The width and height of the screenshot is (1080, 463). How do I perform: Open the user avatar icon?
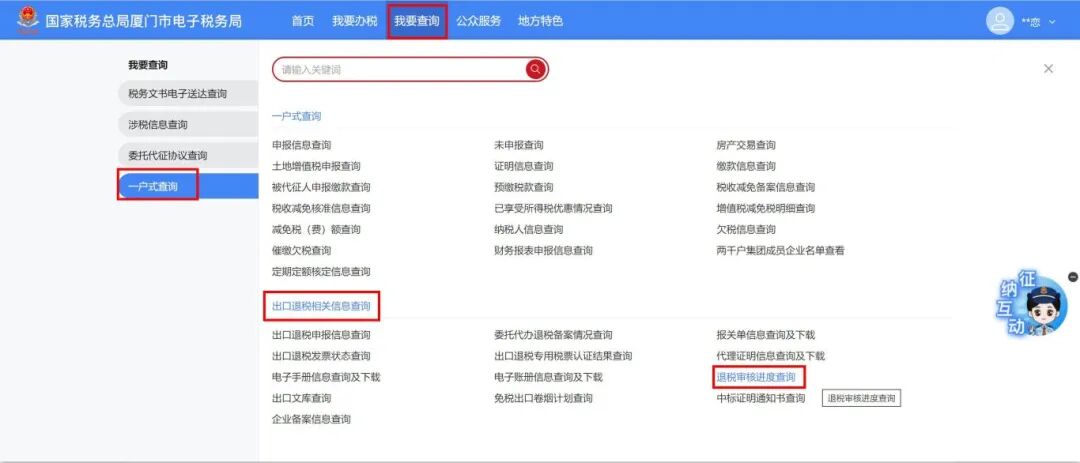click(1000, 21)
